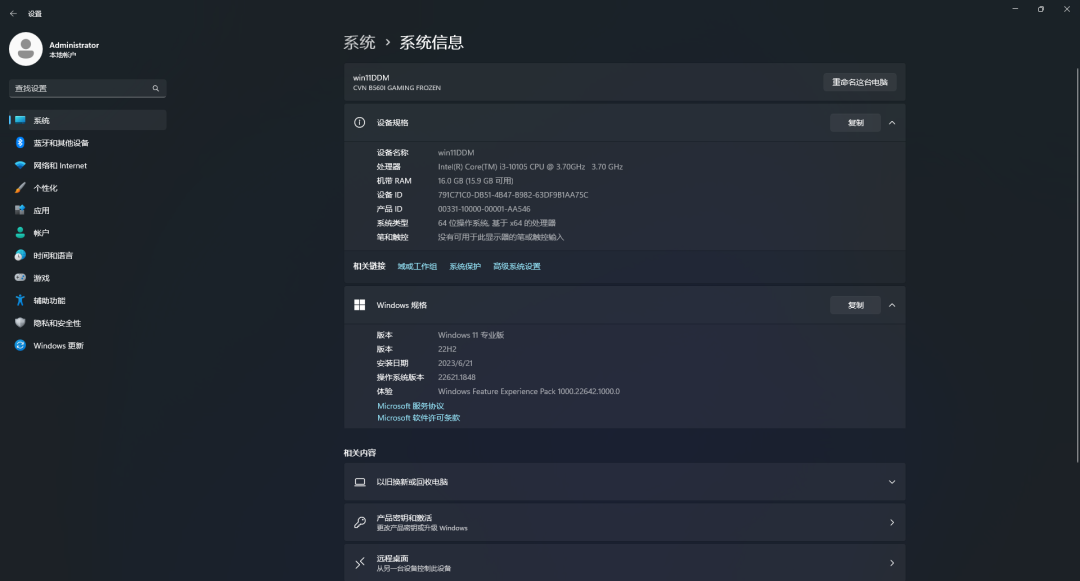Open Network and Internet settings icon
Viewport: 1080px width, 581px height.
pos(20,165)
